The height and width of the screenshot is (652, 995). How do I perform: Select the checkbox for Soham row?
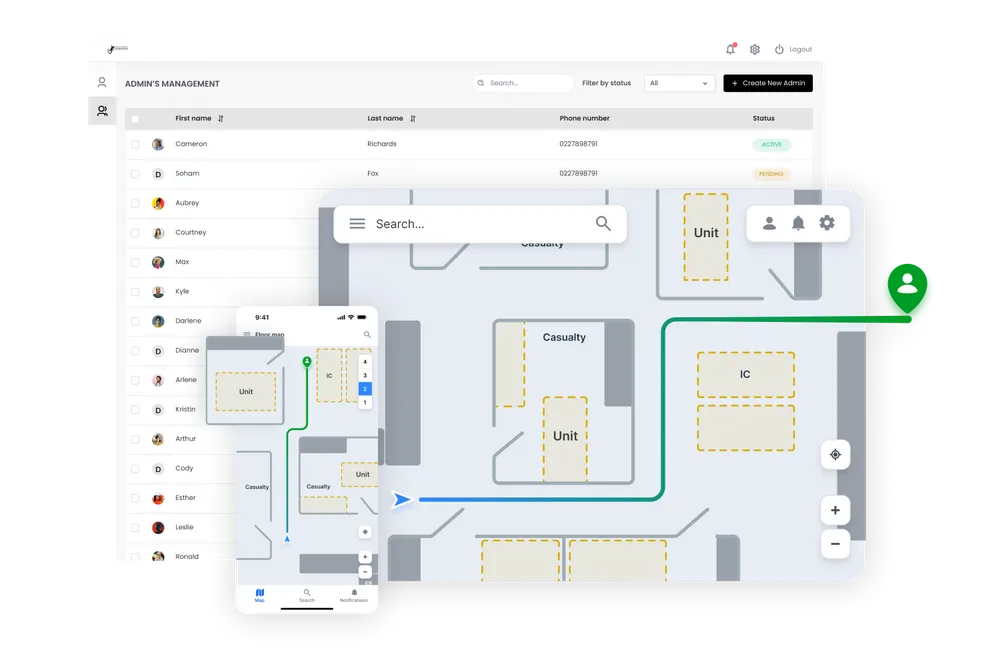pos(135,174)
